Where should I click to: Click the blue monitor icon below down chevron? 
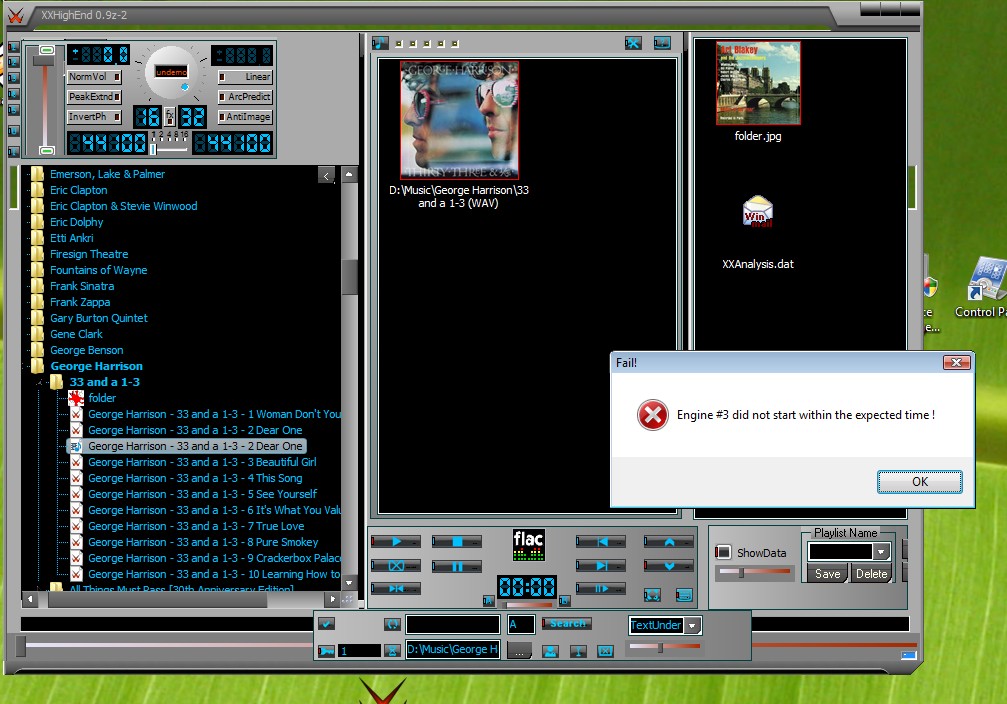pos(685,595)
